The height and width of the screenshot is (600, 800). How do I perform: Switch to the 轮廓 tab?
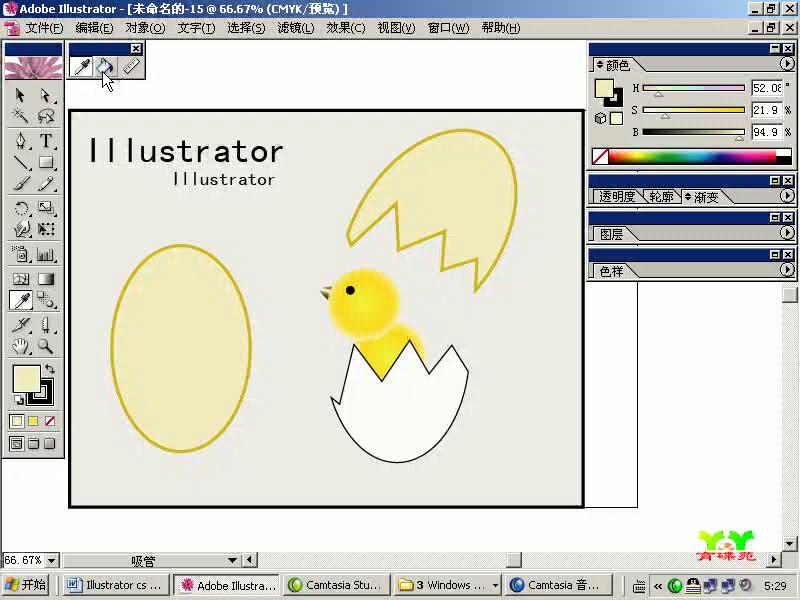tap(661, 196)
